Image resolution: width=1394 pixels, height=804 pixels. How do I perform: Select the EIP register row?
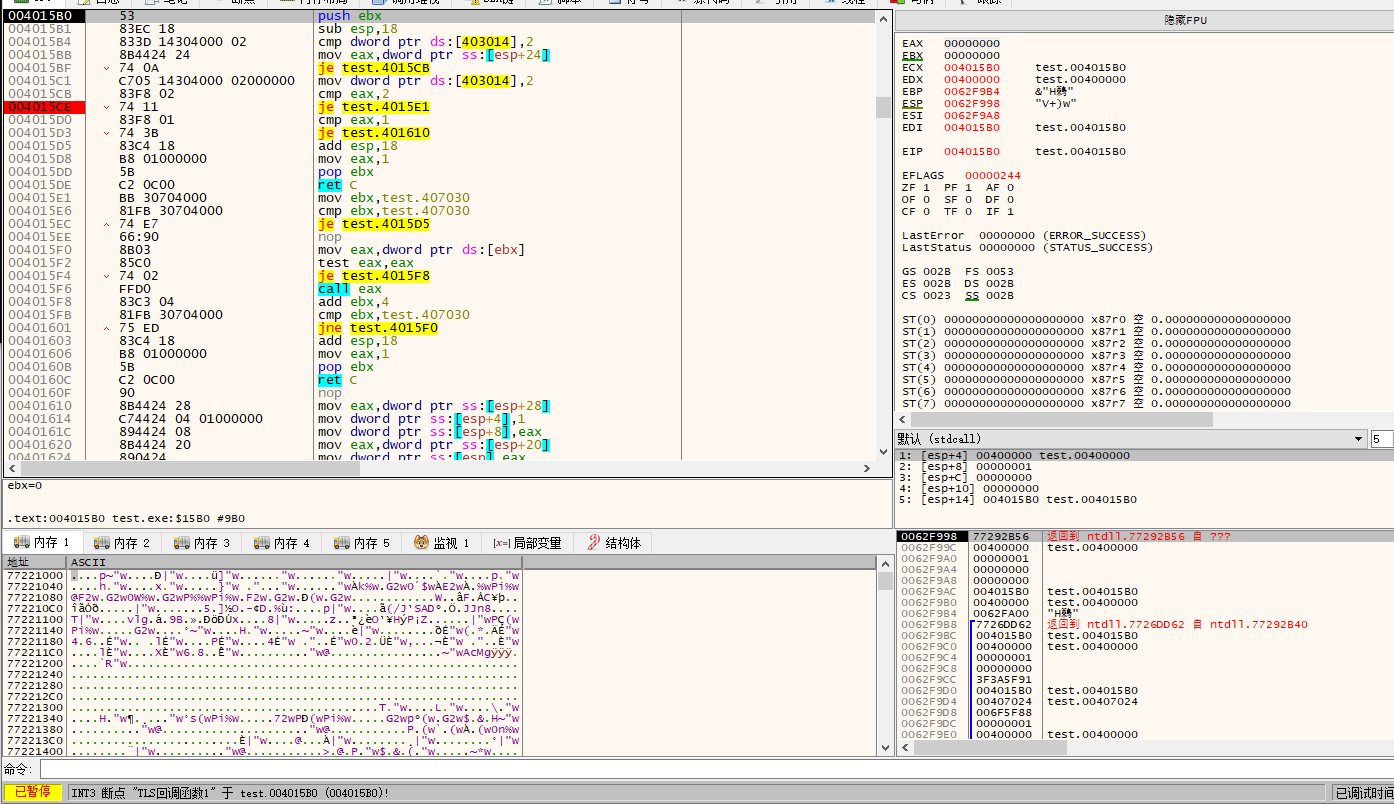coord(1014,152)
